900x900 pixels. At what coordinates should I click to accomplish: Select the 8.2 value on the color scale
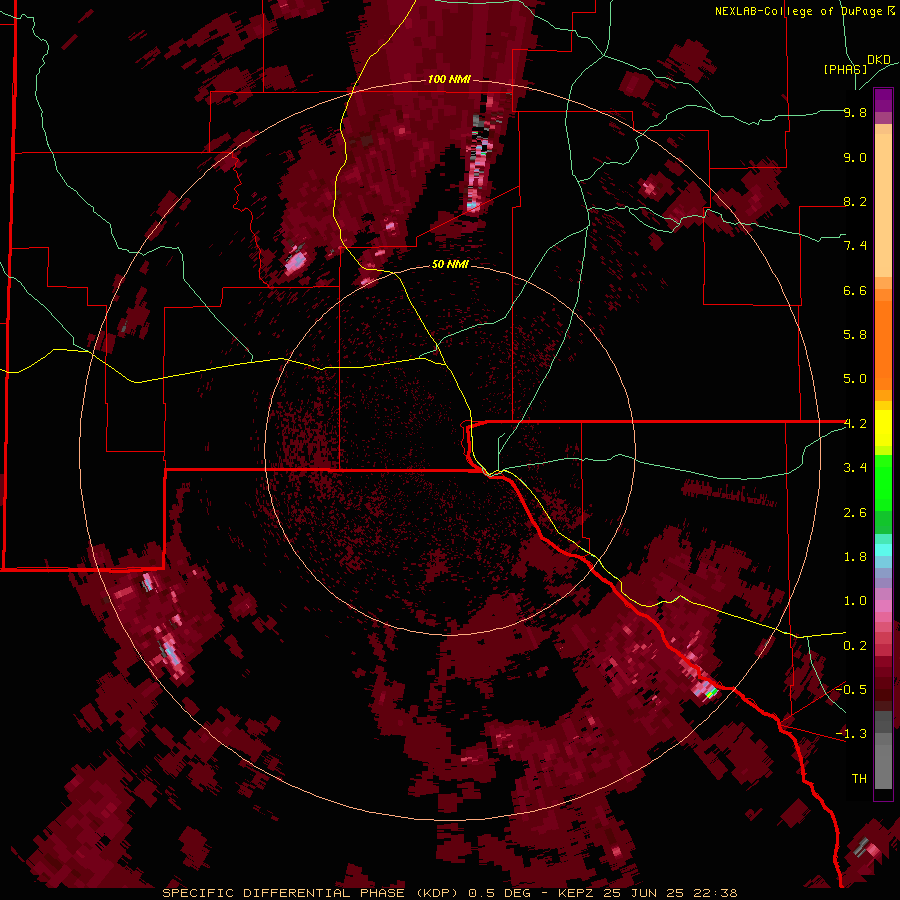[x=855, y=201]
